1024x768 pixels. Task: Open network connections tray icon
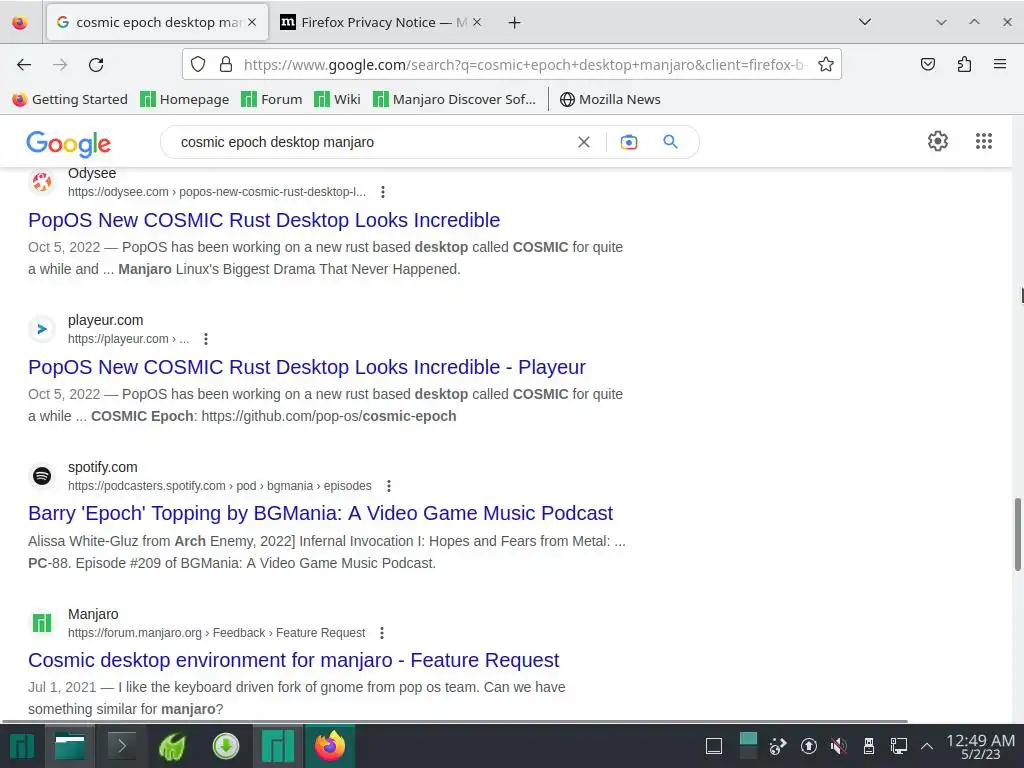point(899,746)
